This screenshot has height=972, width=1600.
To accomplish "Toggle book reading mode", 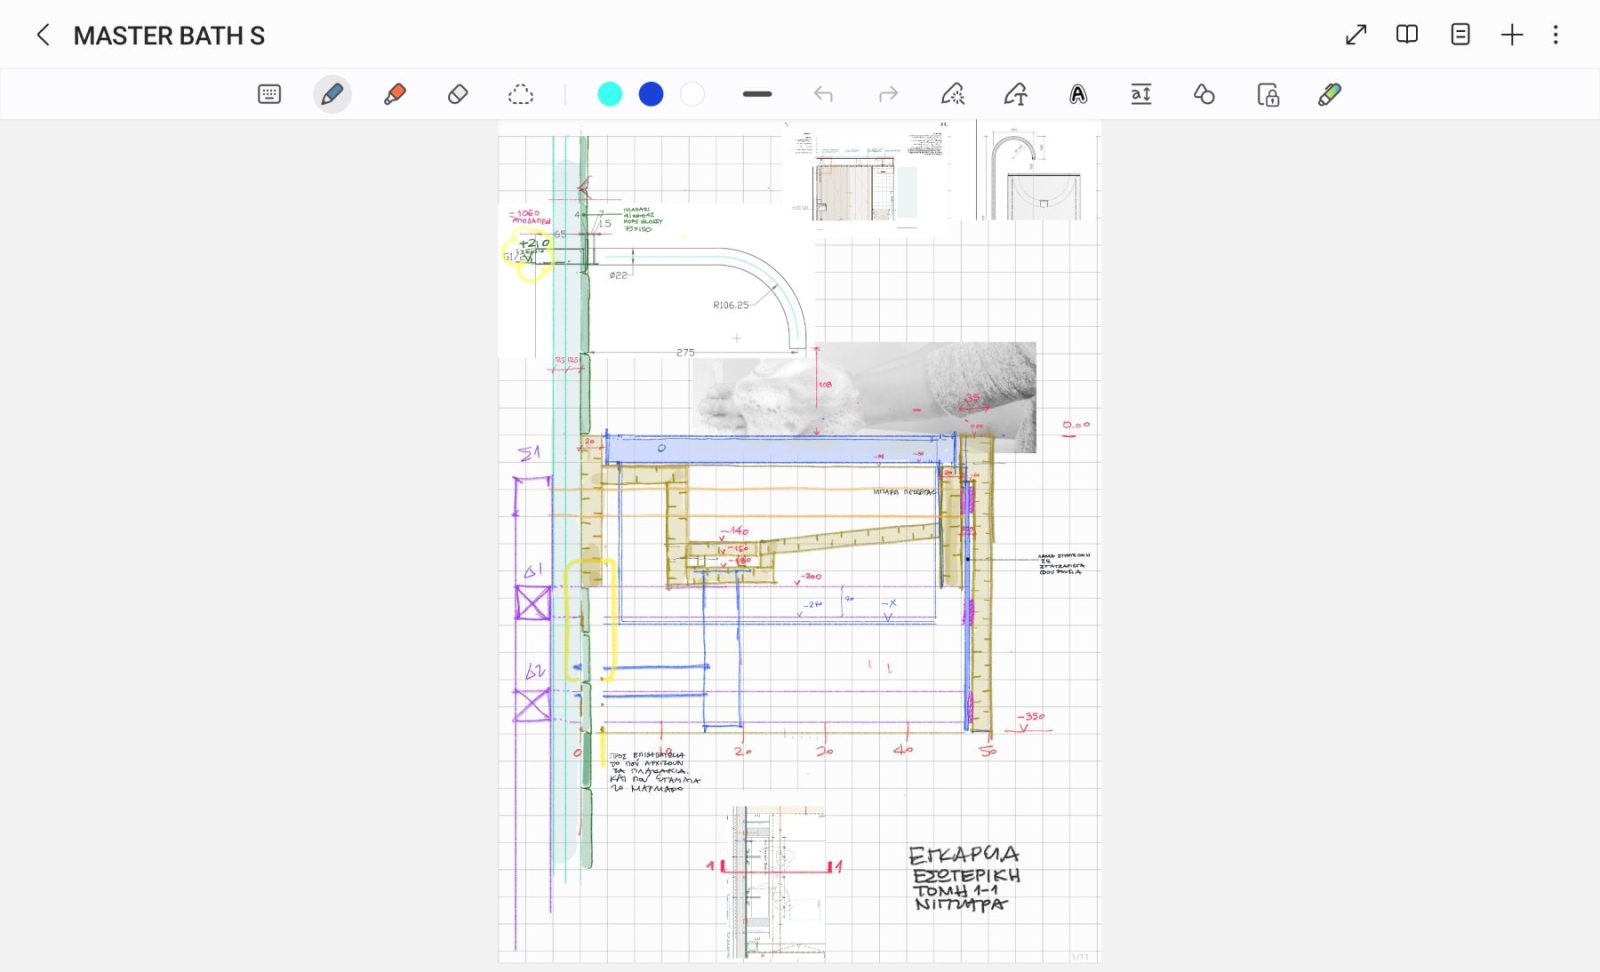I will [x=1407, y=35].
